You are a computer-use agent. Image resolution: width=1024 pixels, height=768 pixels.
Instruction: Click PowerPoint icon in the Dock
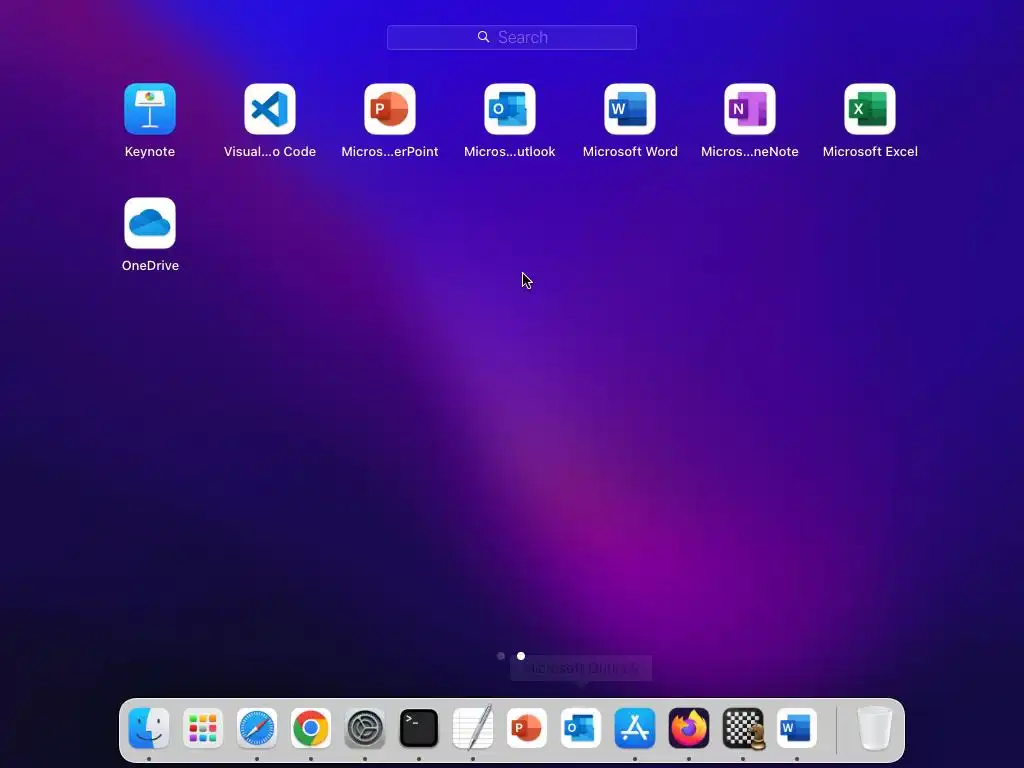[x=527, y=728]
